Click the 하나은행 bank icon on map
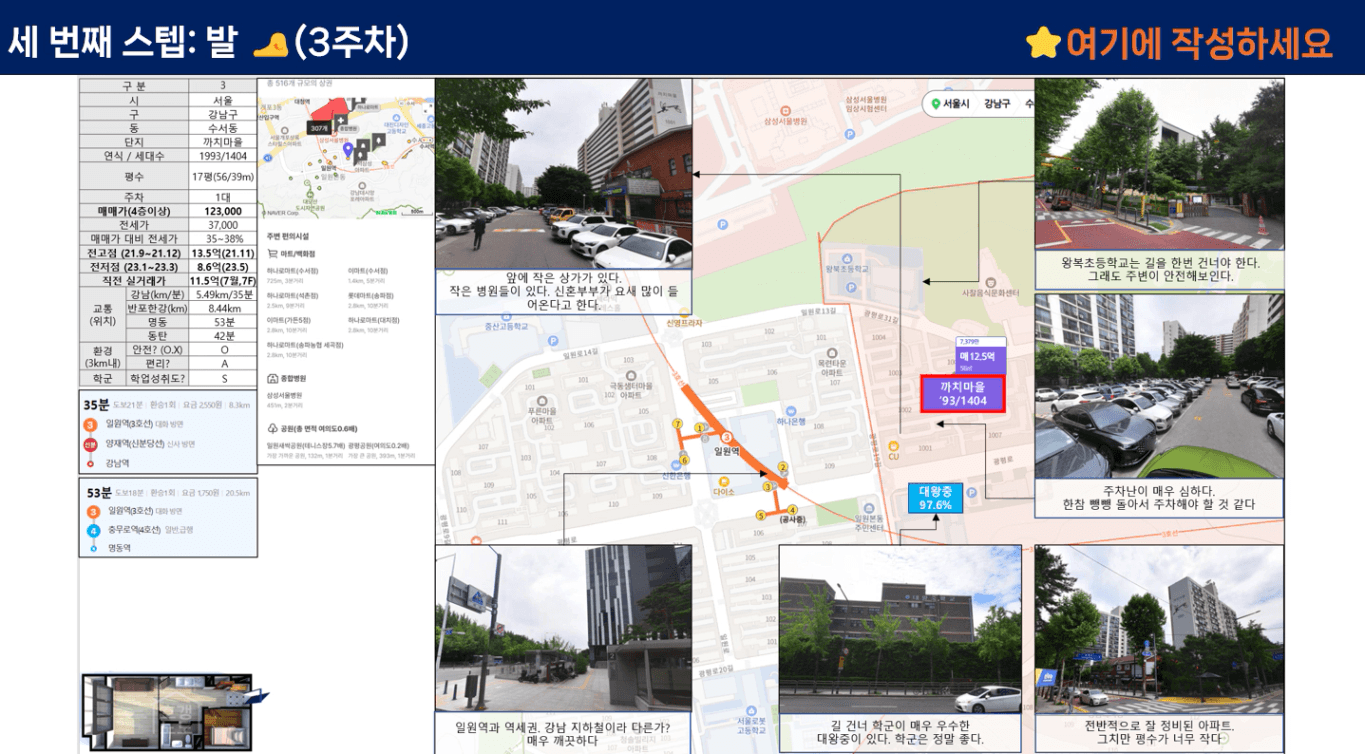1365x754 pixels. (x=791, y=410)
